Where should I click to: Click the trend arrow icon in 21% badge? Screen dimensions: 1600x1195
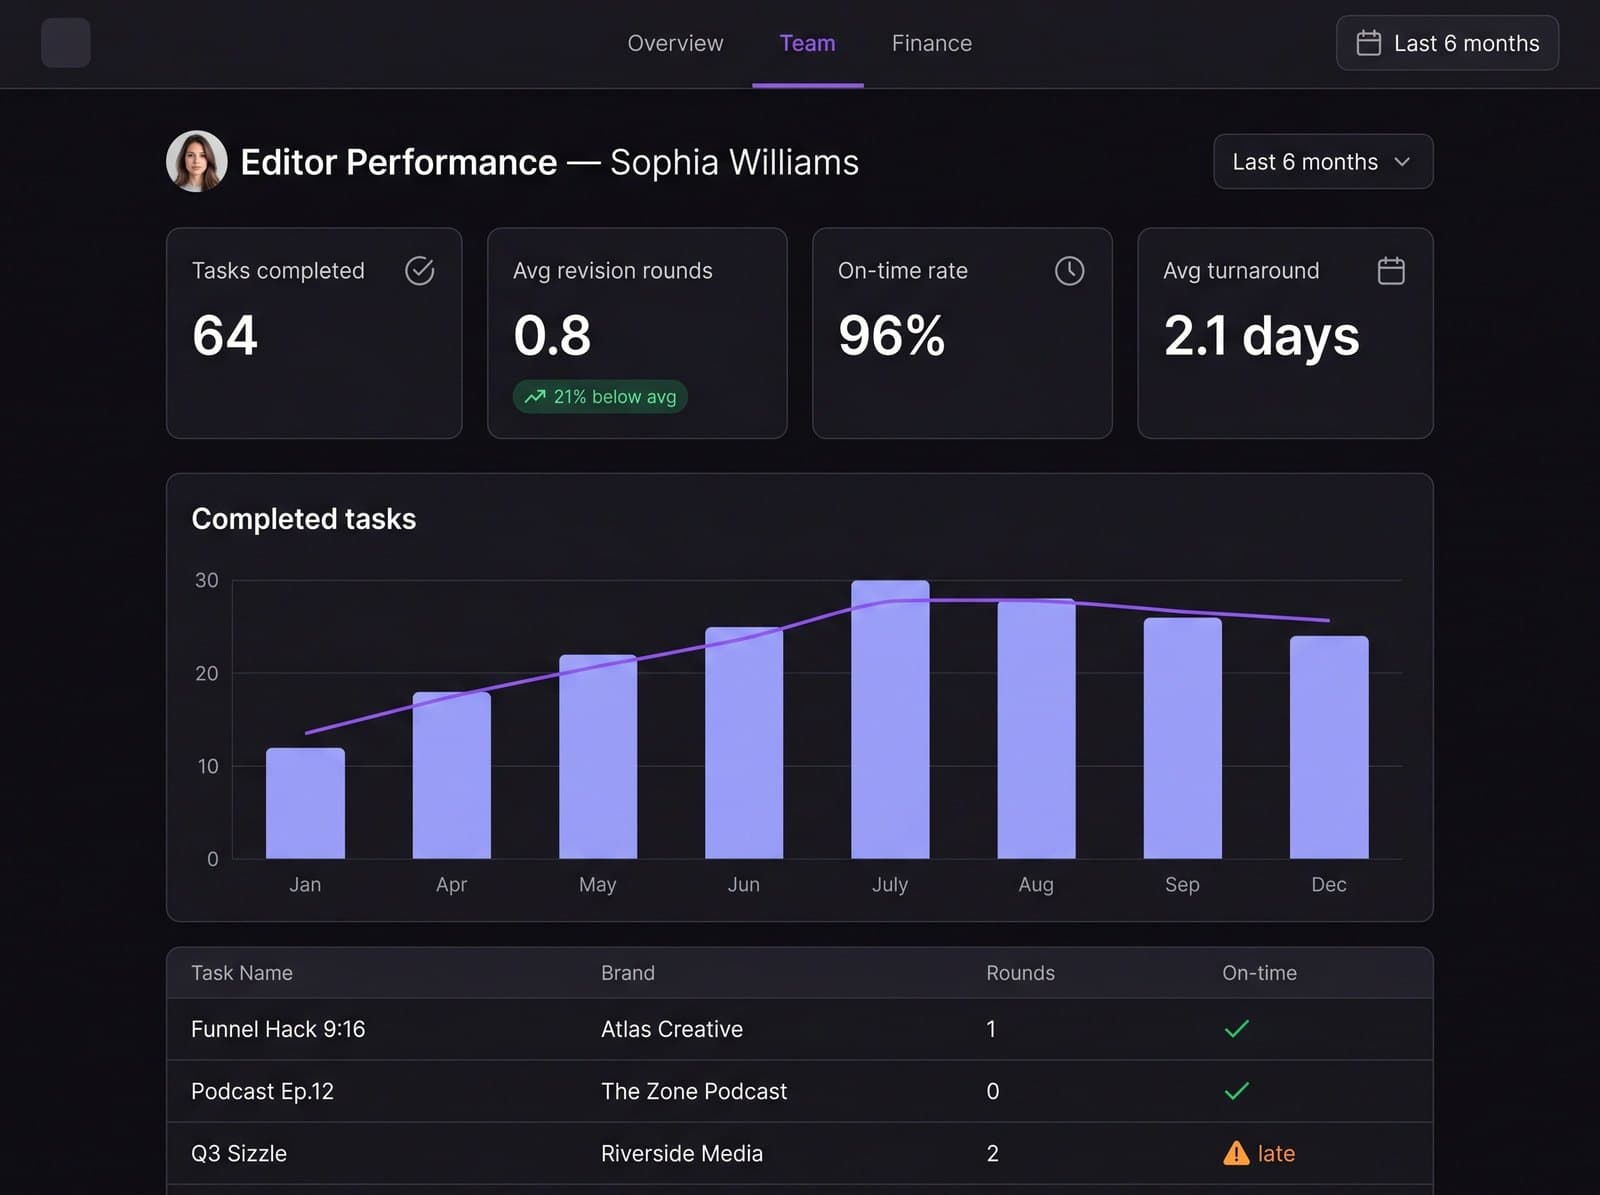coord(535,396)
